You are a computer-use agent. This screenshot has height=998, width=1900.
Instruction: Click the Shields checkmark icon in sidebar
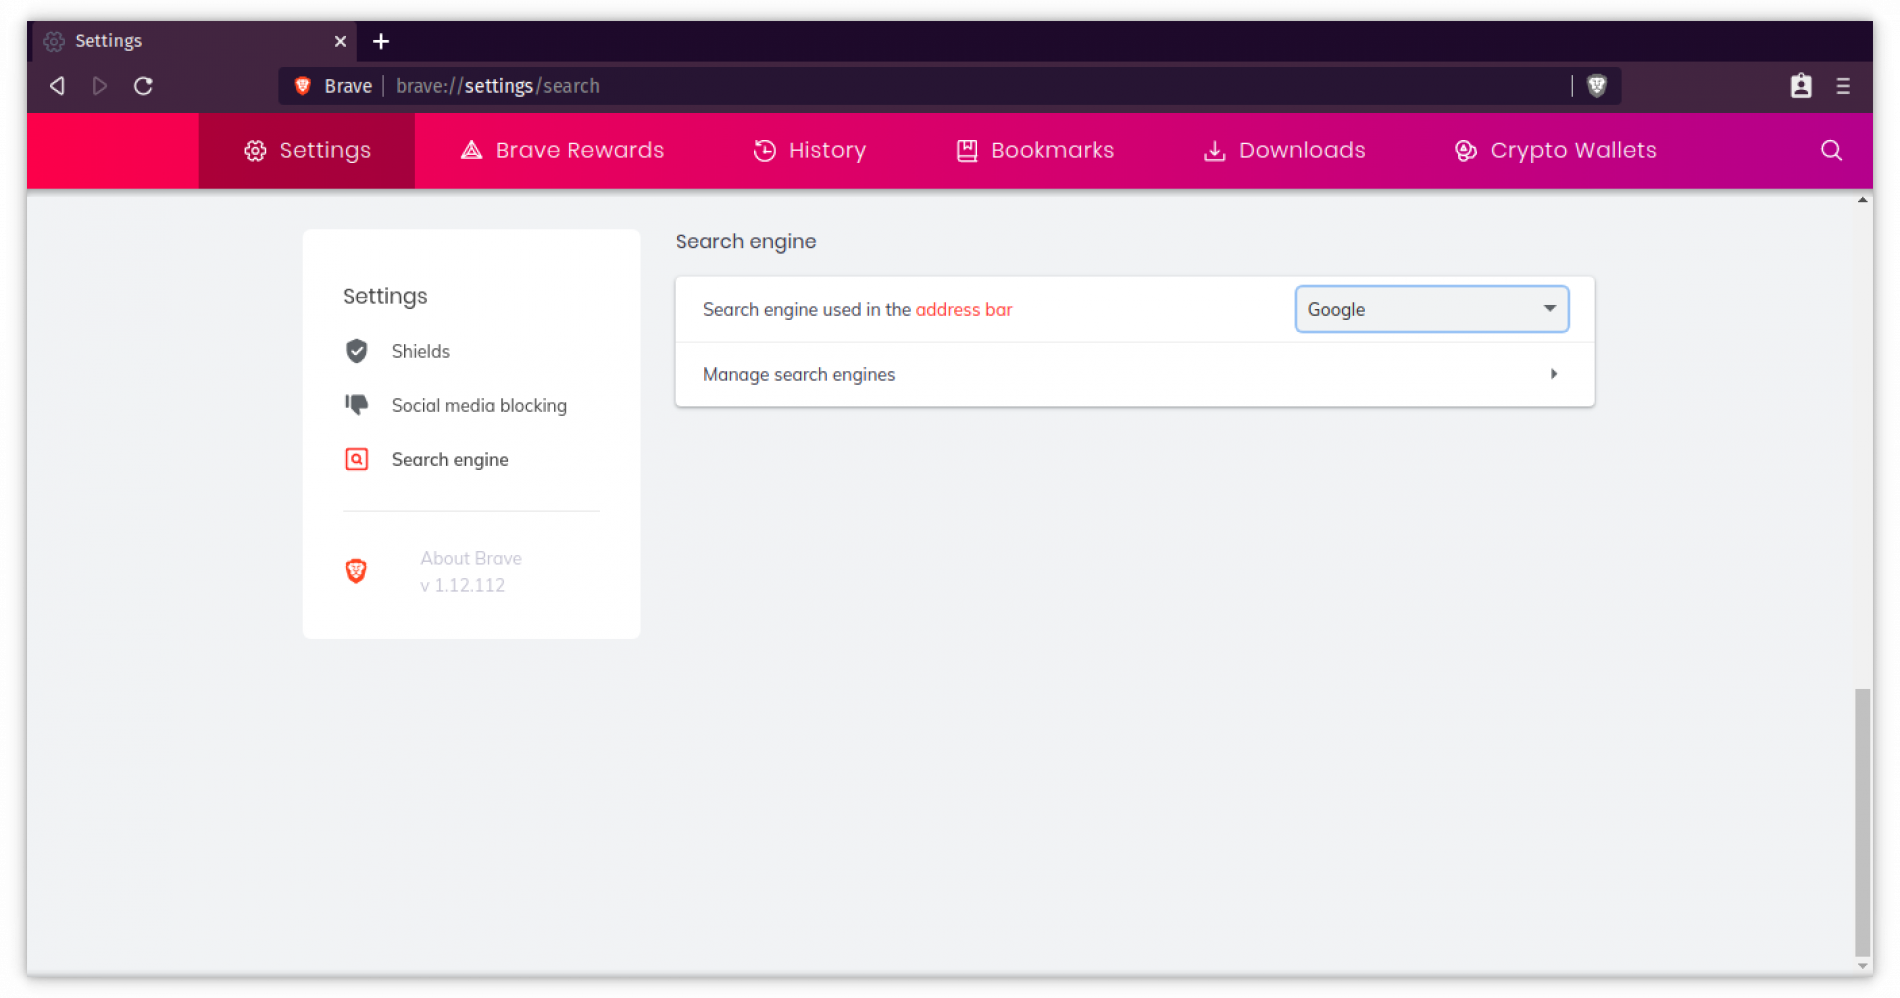(x=356, y=351)
